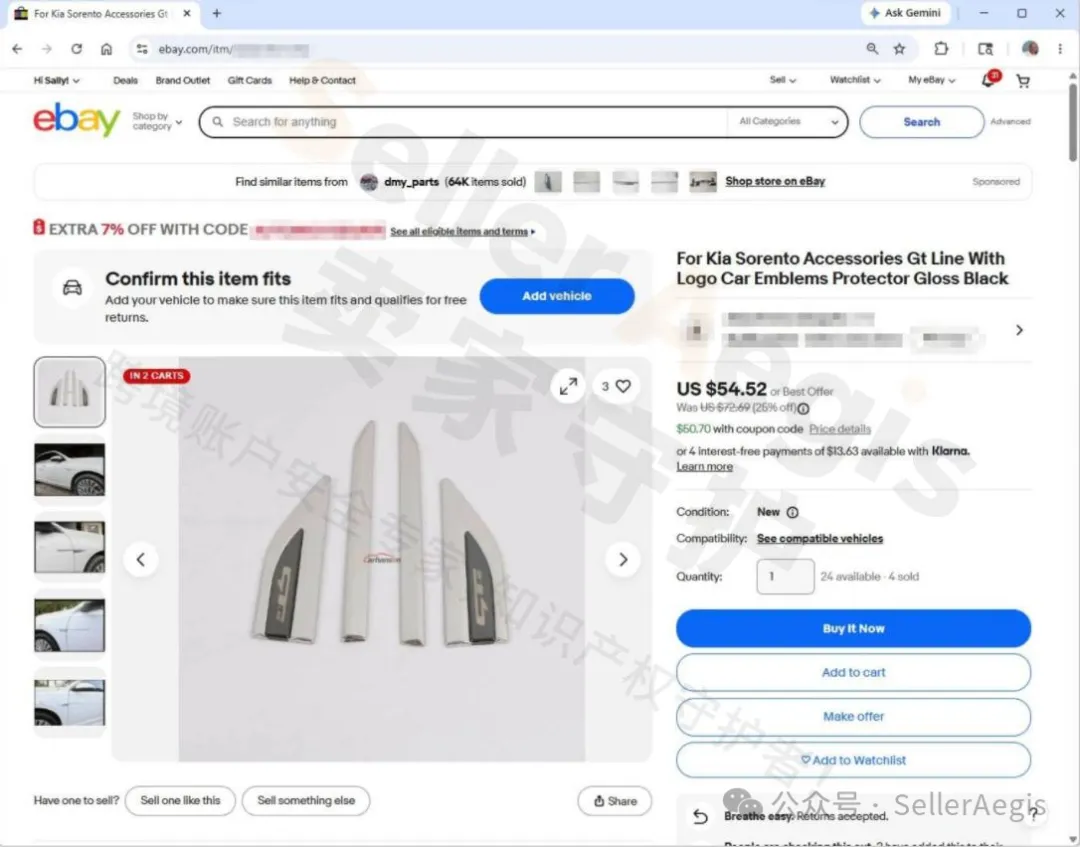Click Shop store on eBay link
The height and width of the screenshot is (847, 1080).
775,181
